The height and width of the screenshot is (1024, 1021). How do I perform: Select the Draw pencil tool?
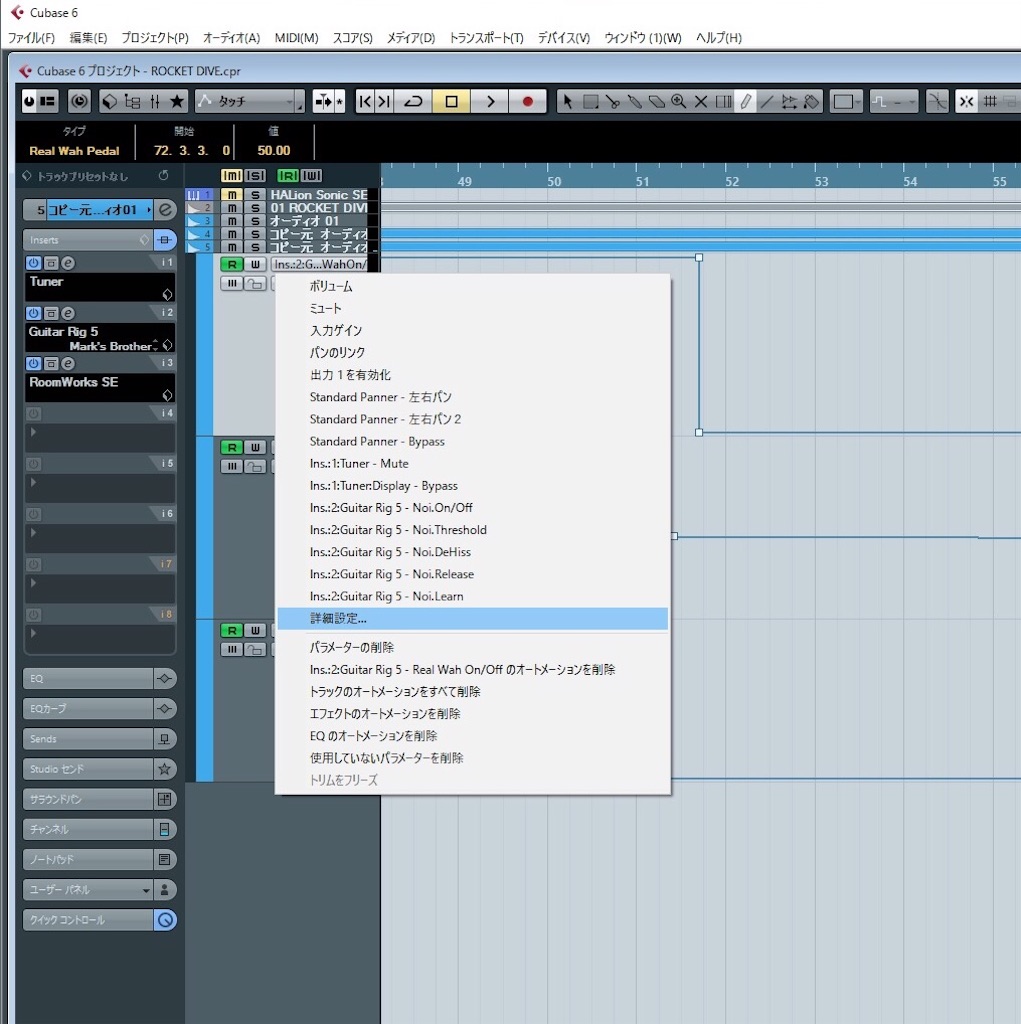(745, 101)
